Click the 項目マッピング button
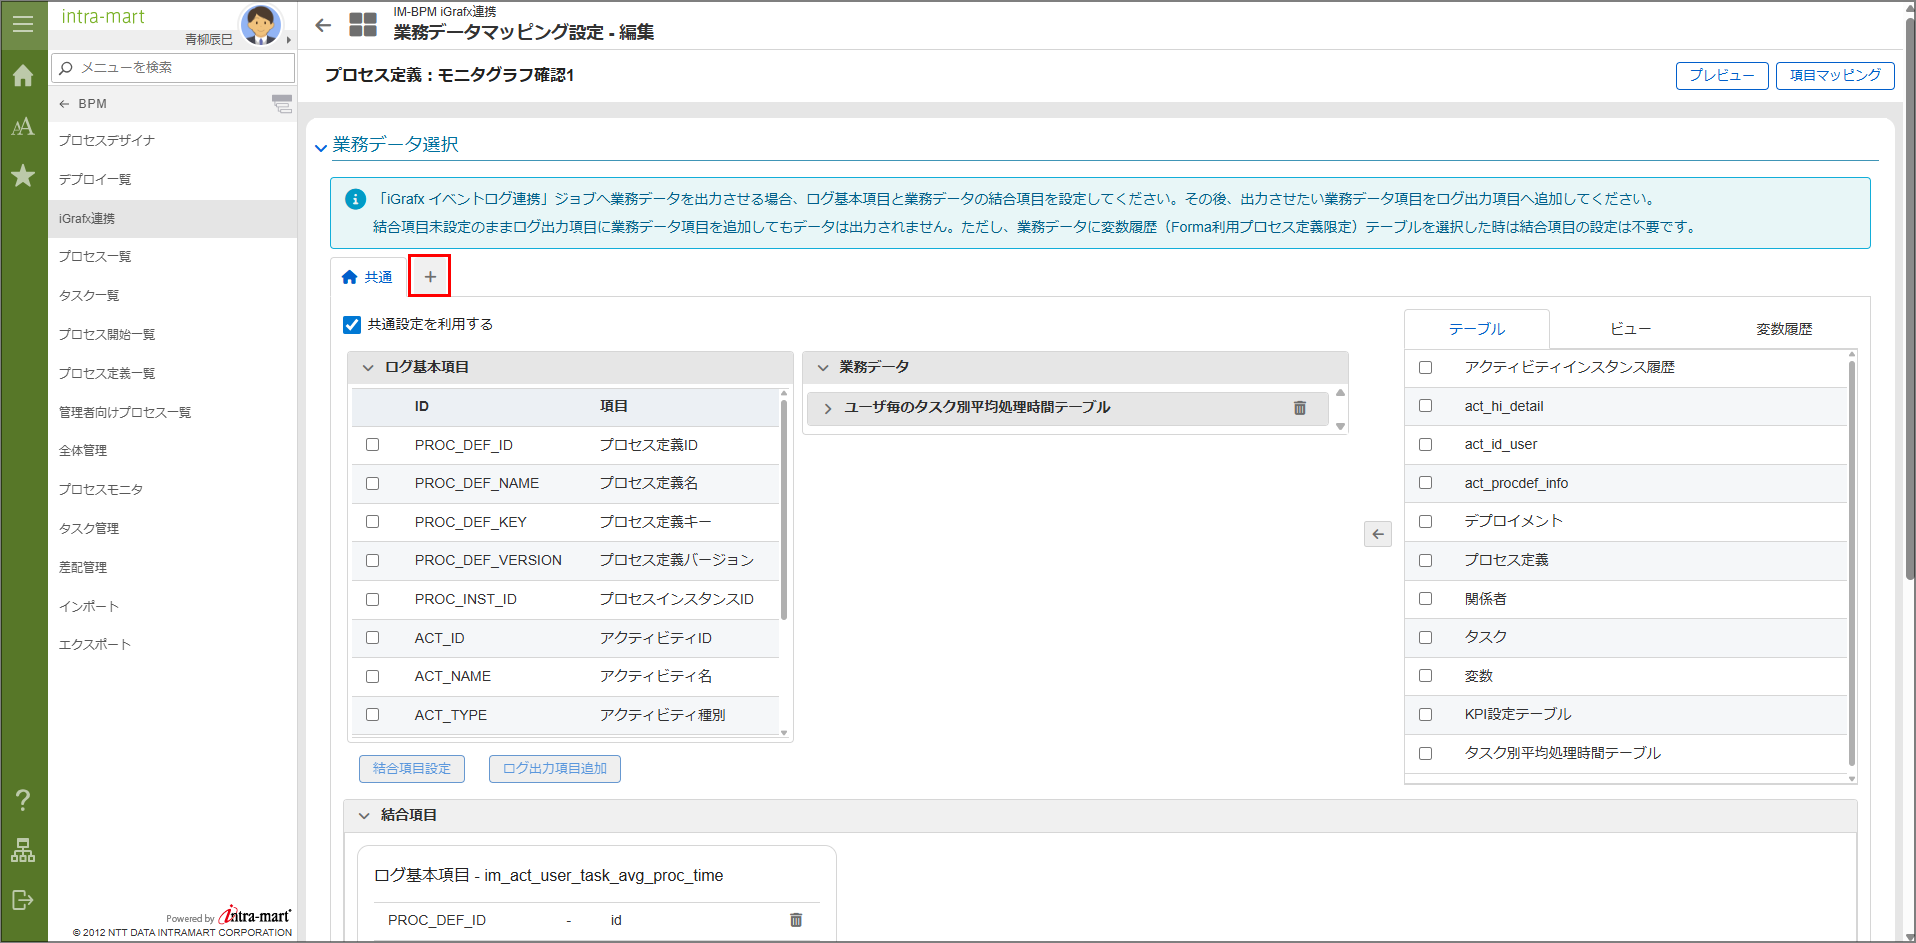This screenshot has height=943, width=1916. coord(1834,76)
